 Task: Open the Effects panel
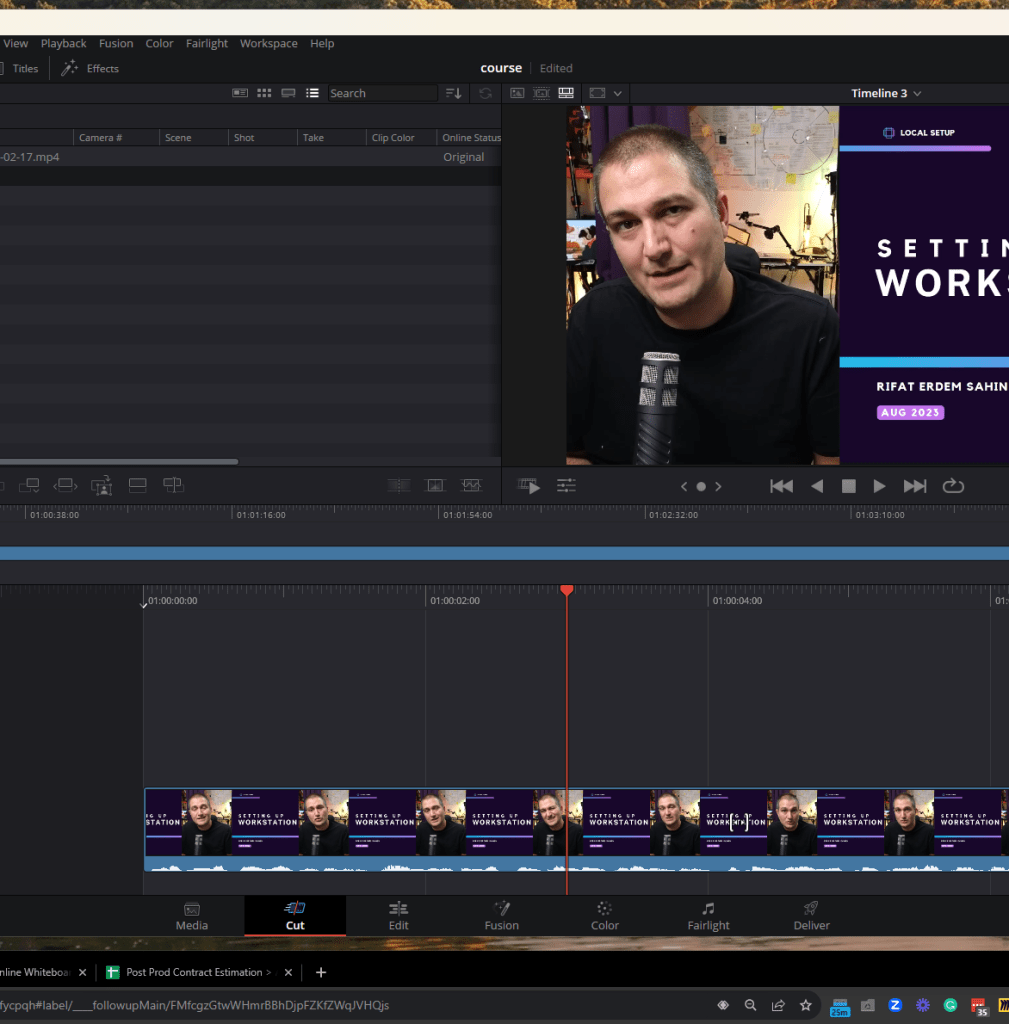(90, 68)
